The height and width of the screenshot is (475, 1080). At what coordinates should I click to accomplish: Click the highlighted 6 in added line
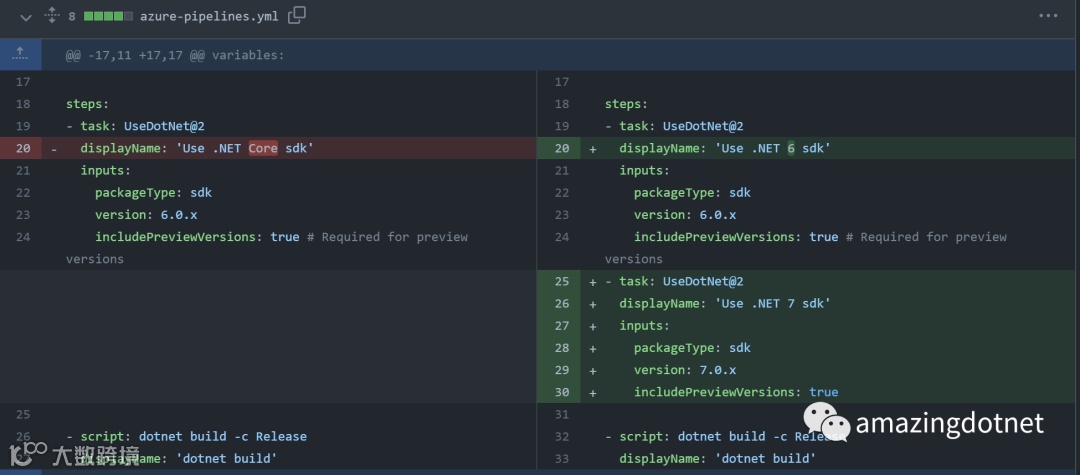pyautogui.click(x=791, y=148)
